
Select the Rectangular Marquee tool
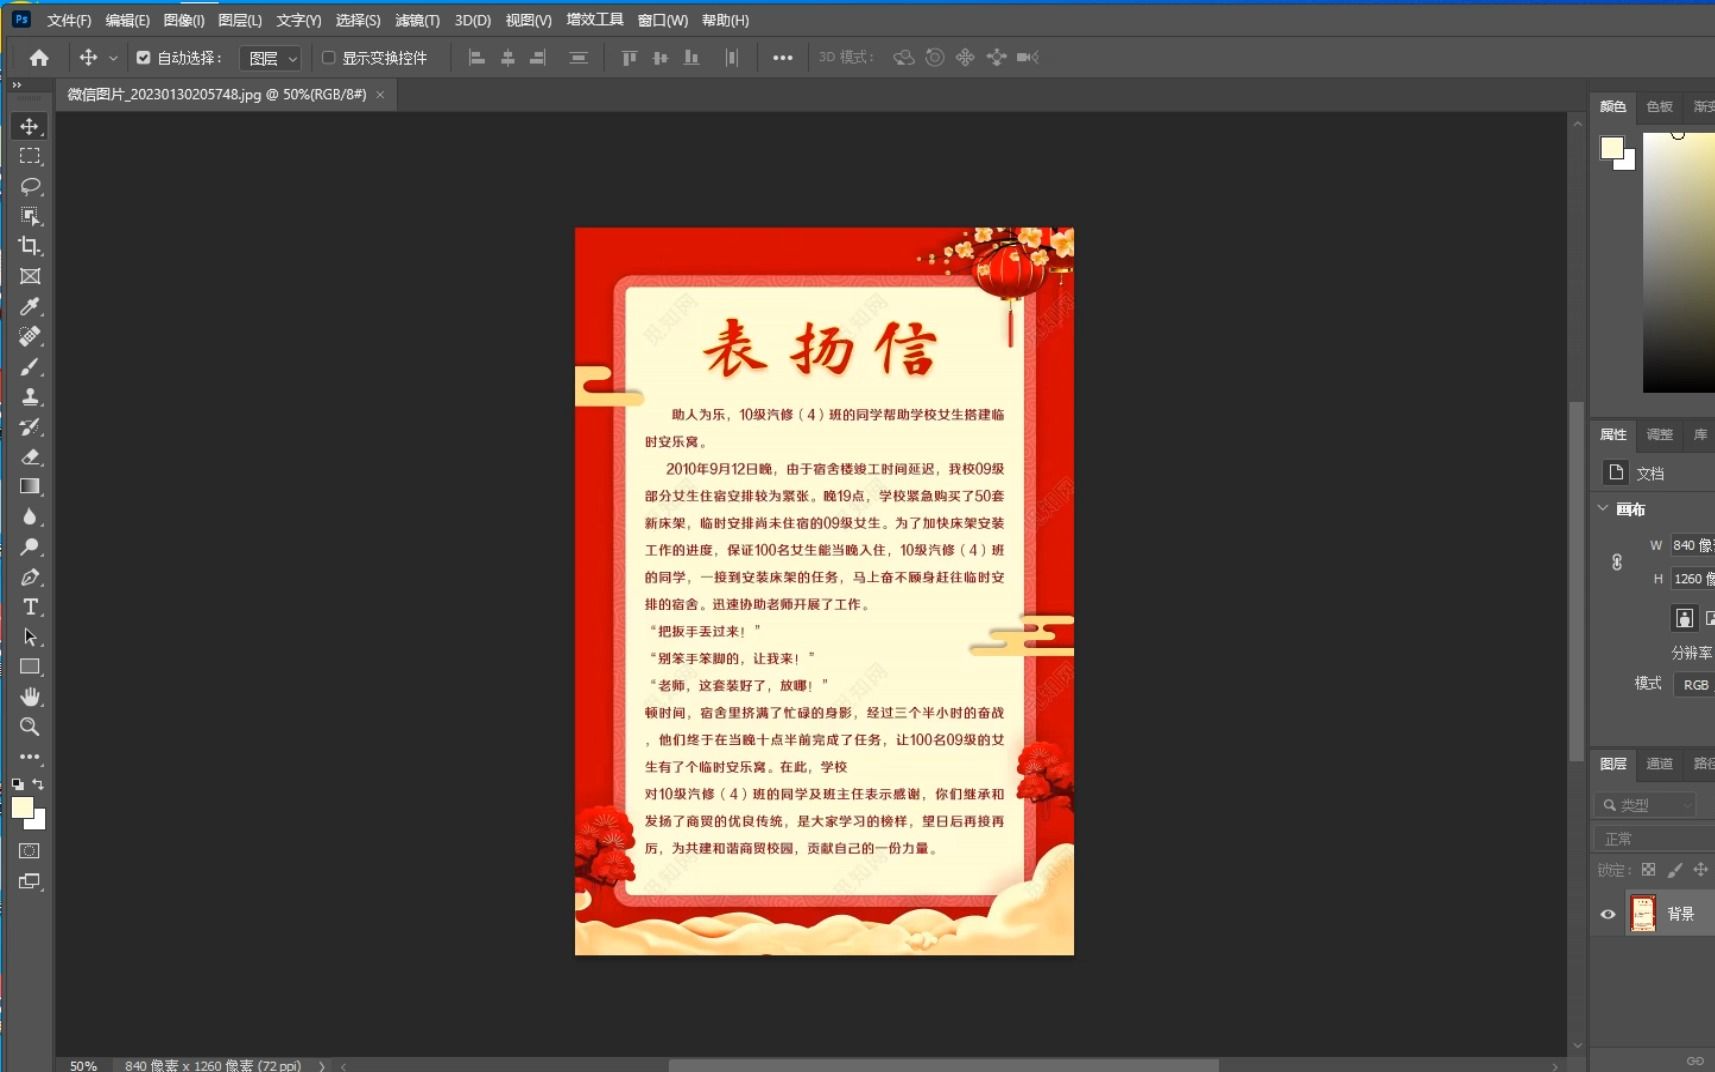click(29, 156)
